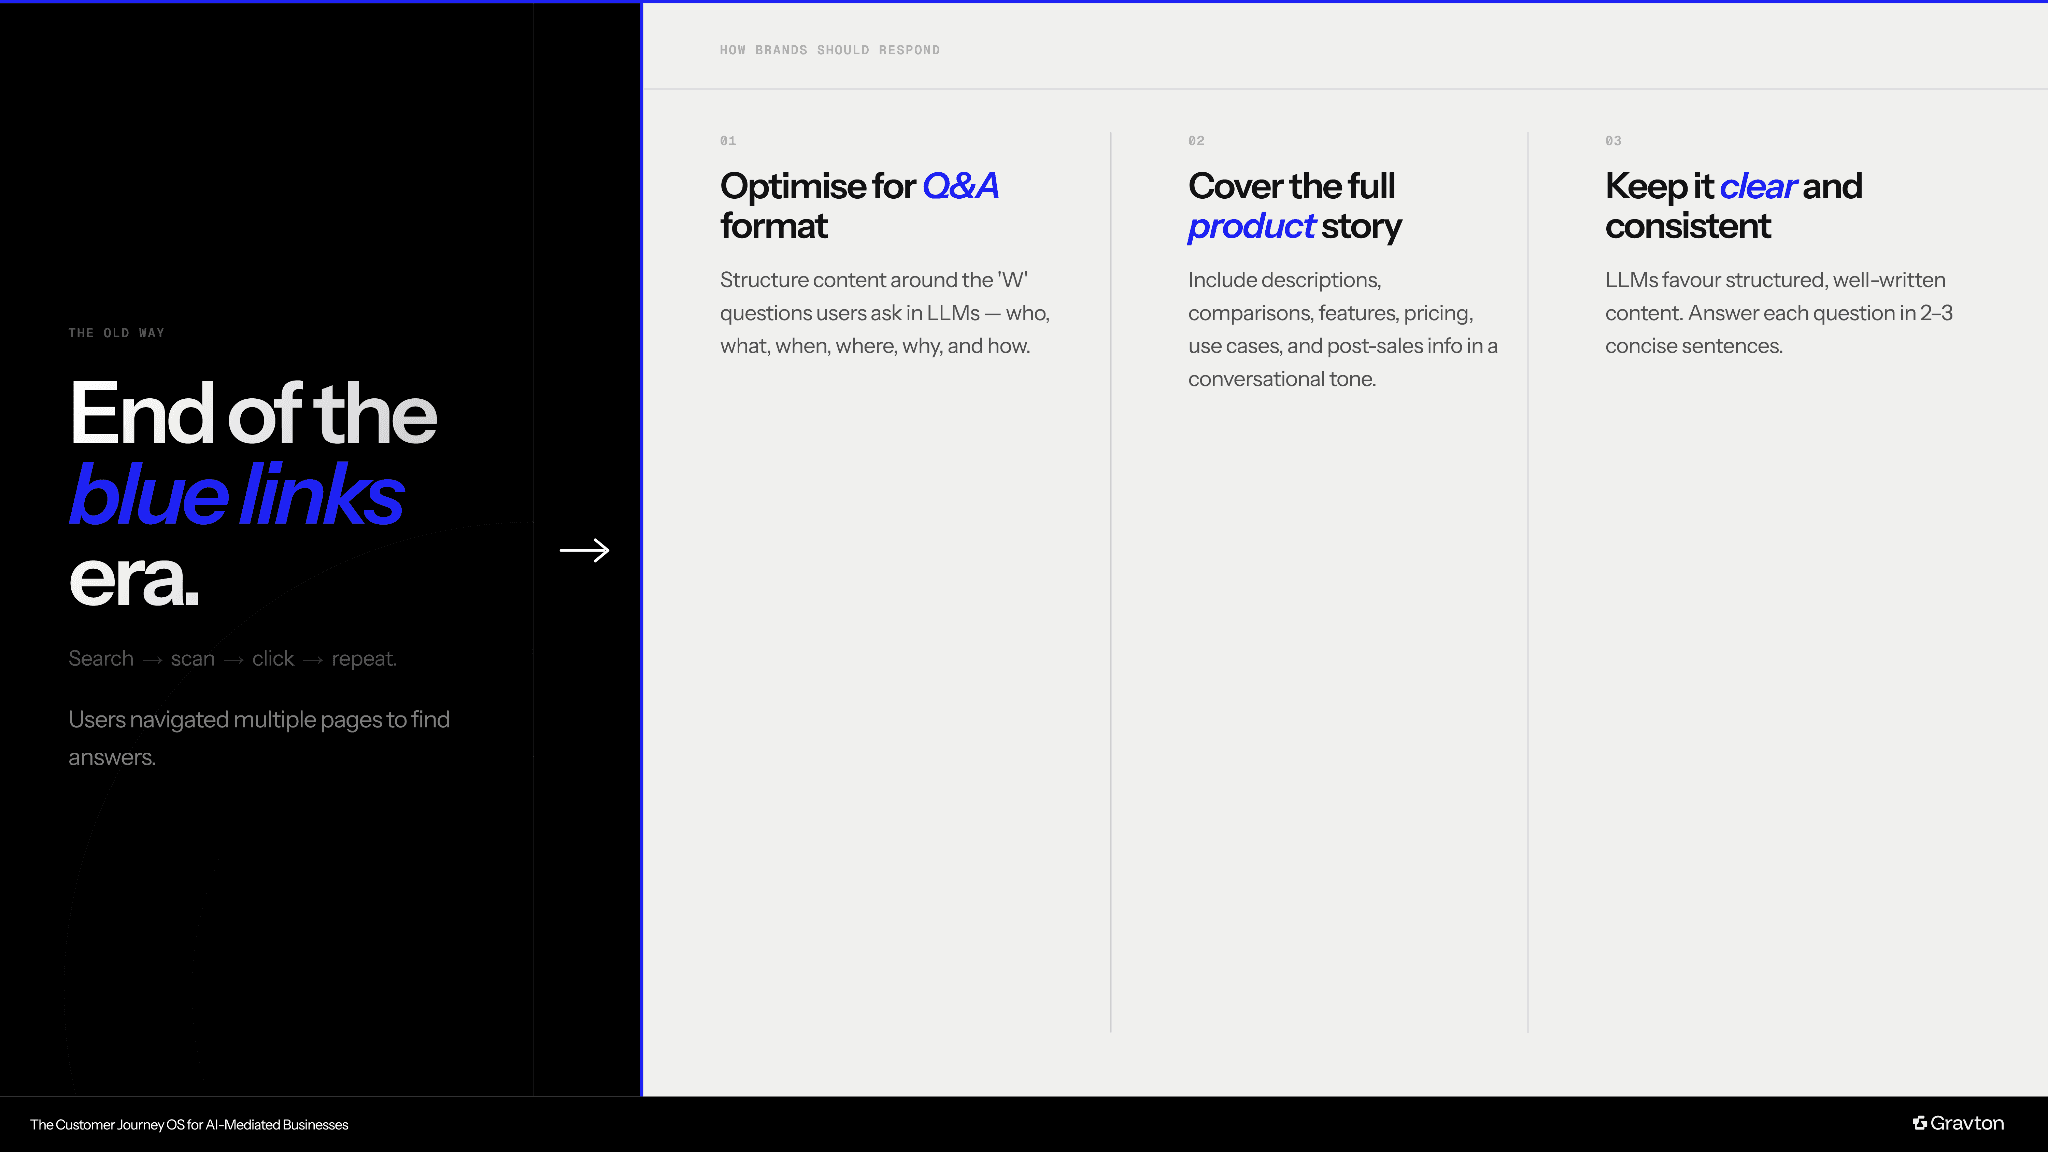
Task: Select the 'HOW BRANDS SHOULD RESPOND' header label
Action: pos(829,50)
